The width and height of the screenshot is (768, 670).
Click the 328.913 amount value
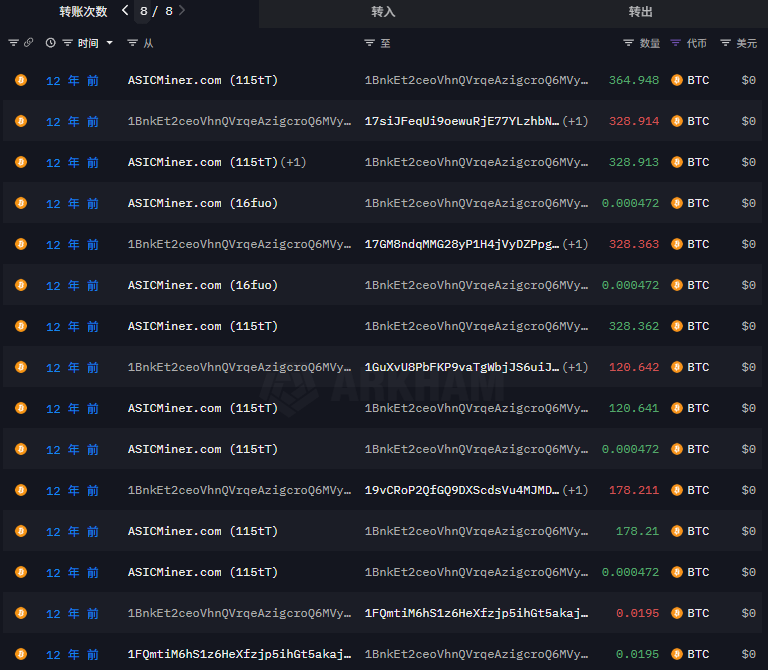[x=634, y=162]
